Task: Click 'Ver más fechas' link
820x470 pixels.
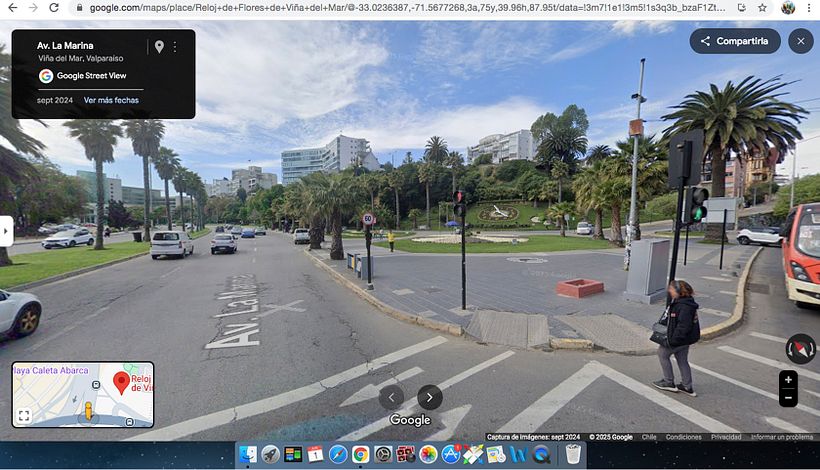Action: coord(111,100)
